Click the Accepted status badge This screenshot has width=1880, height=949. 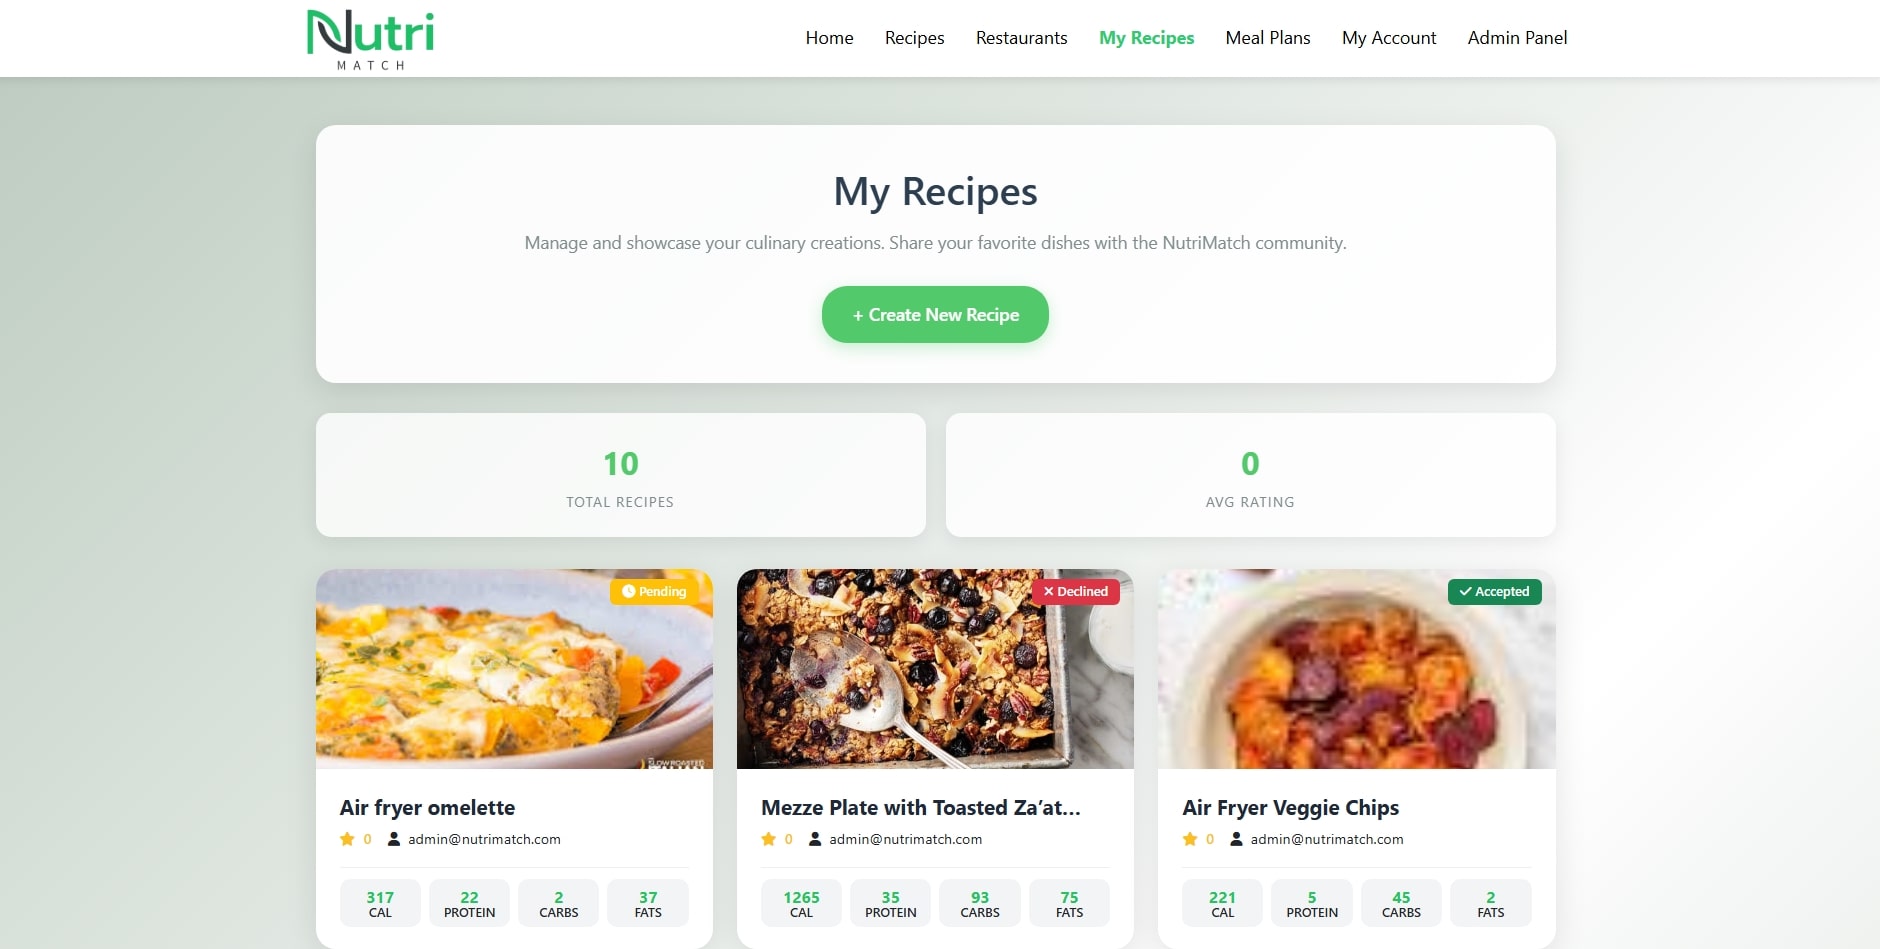[1495, 591]
